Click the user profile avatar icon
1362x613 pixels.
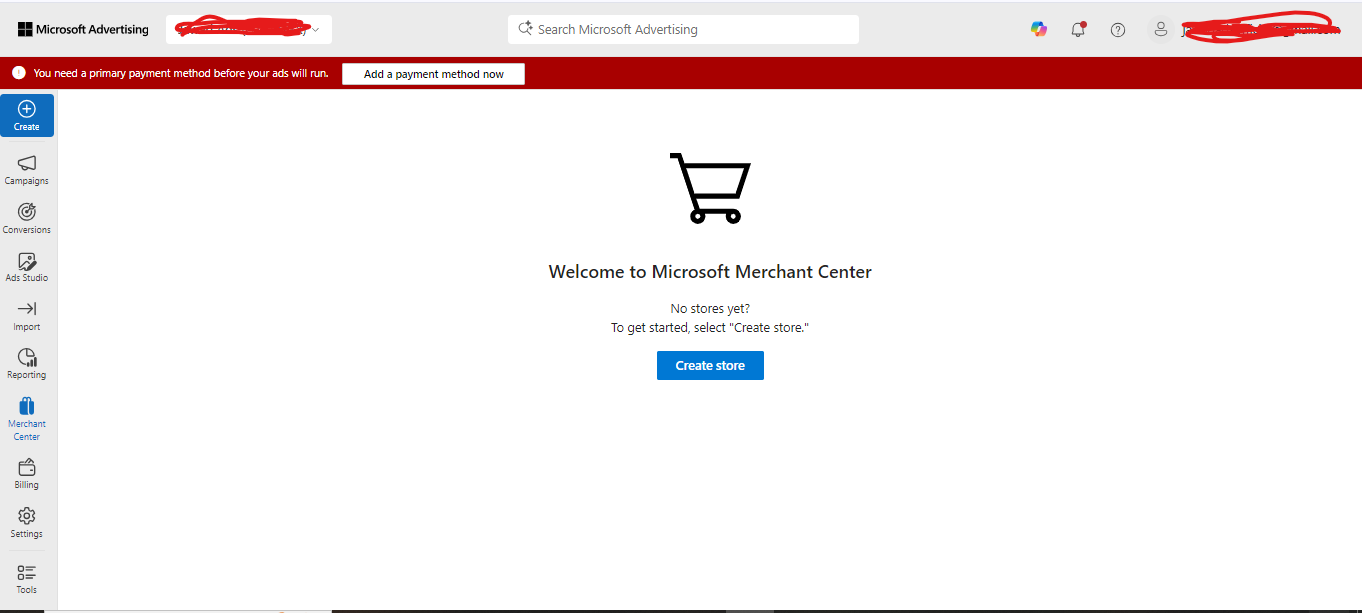point(1160,29)
